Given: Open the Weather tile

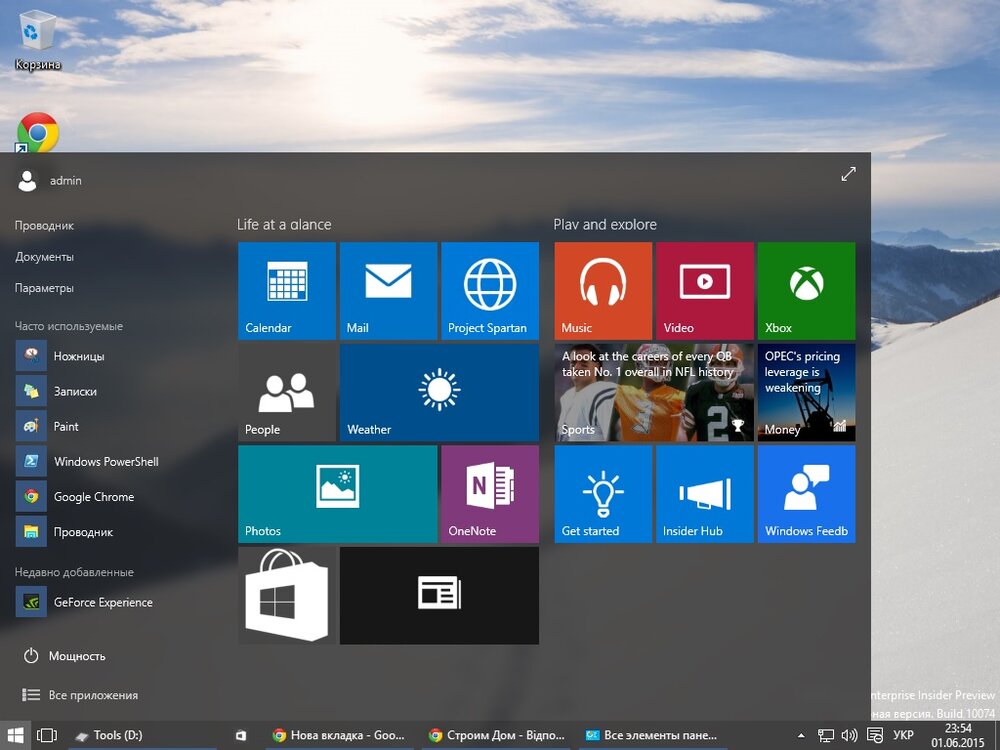Looking at the screenshot, I should click(x=438, y=392).
